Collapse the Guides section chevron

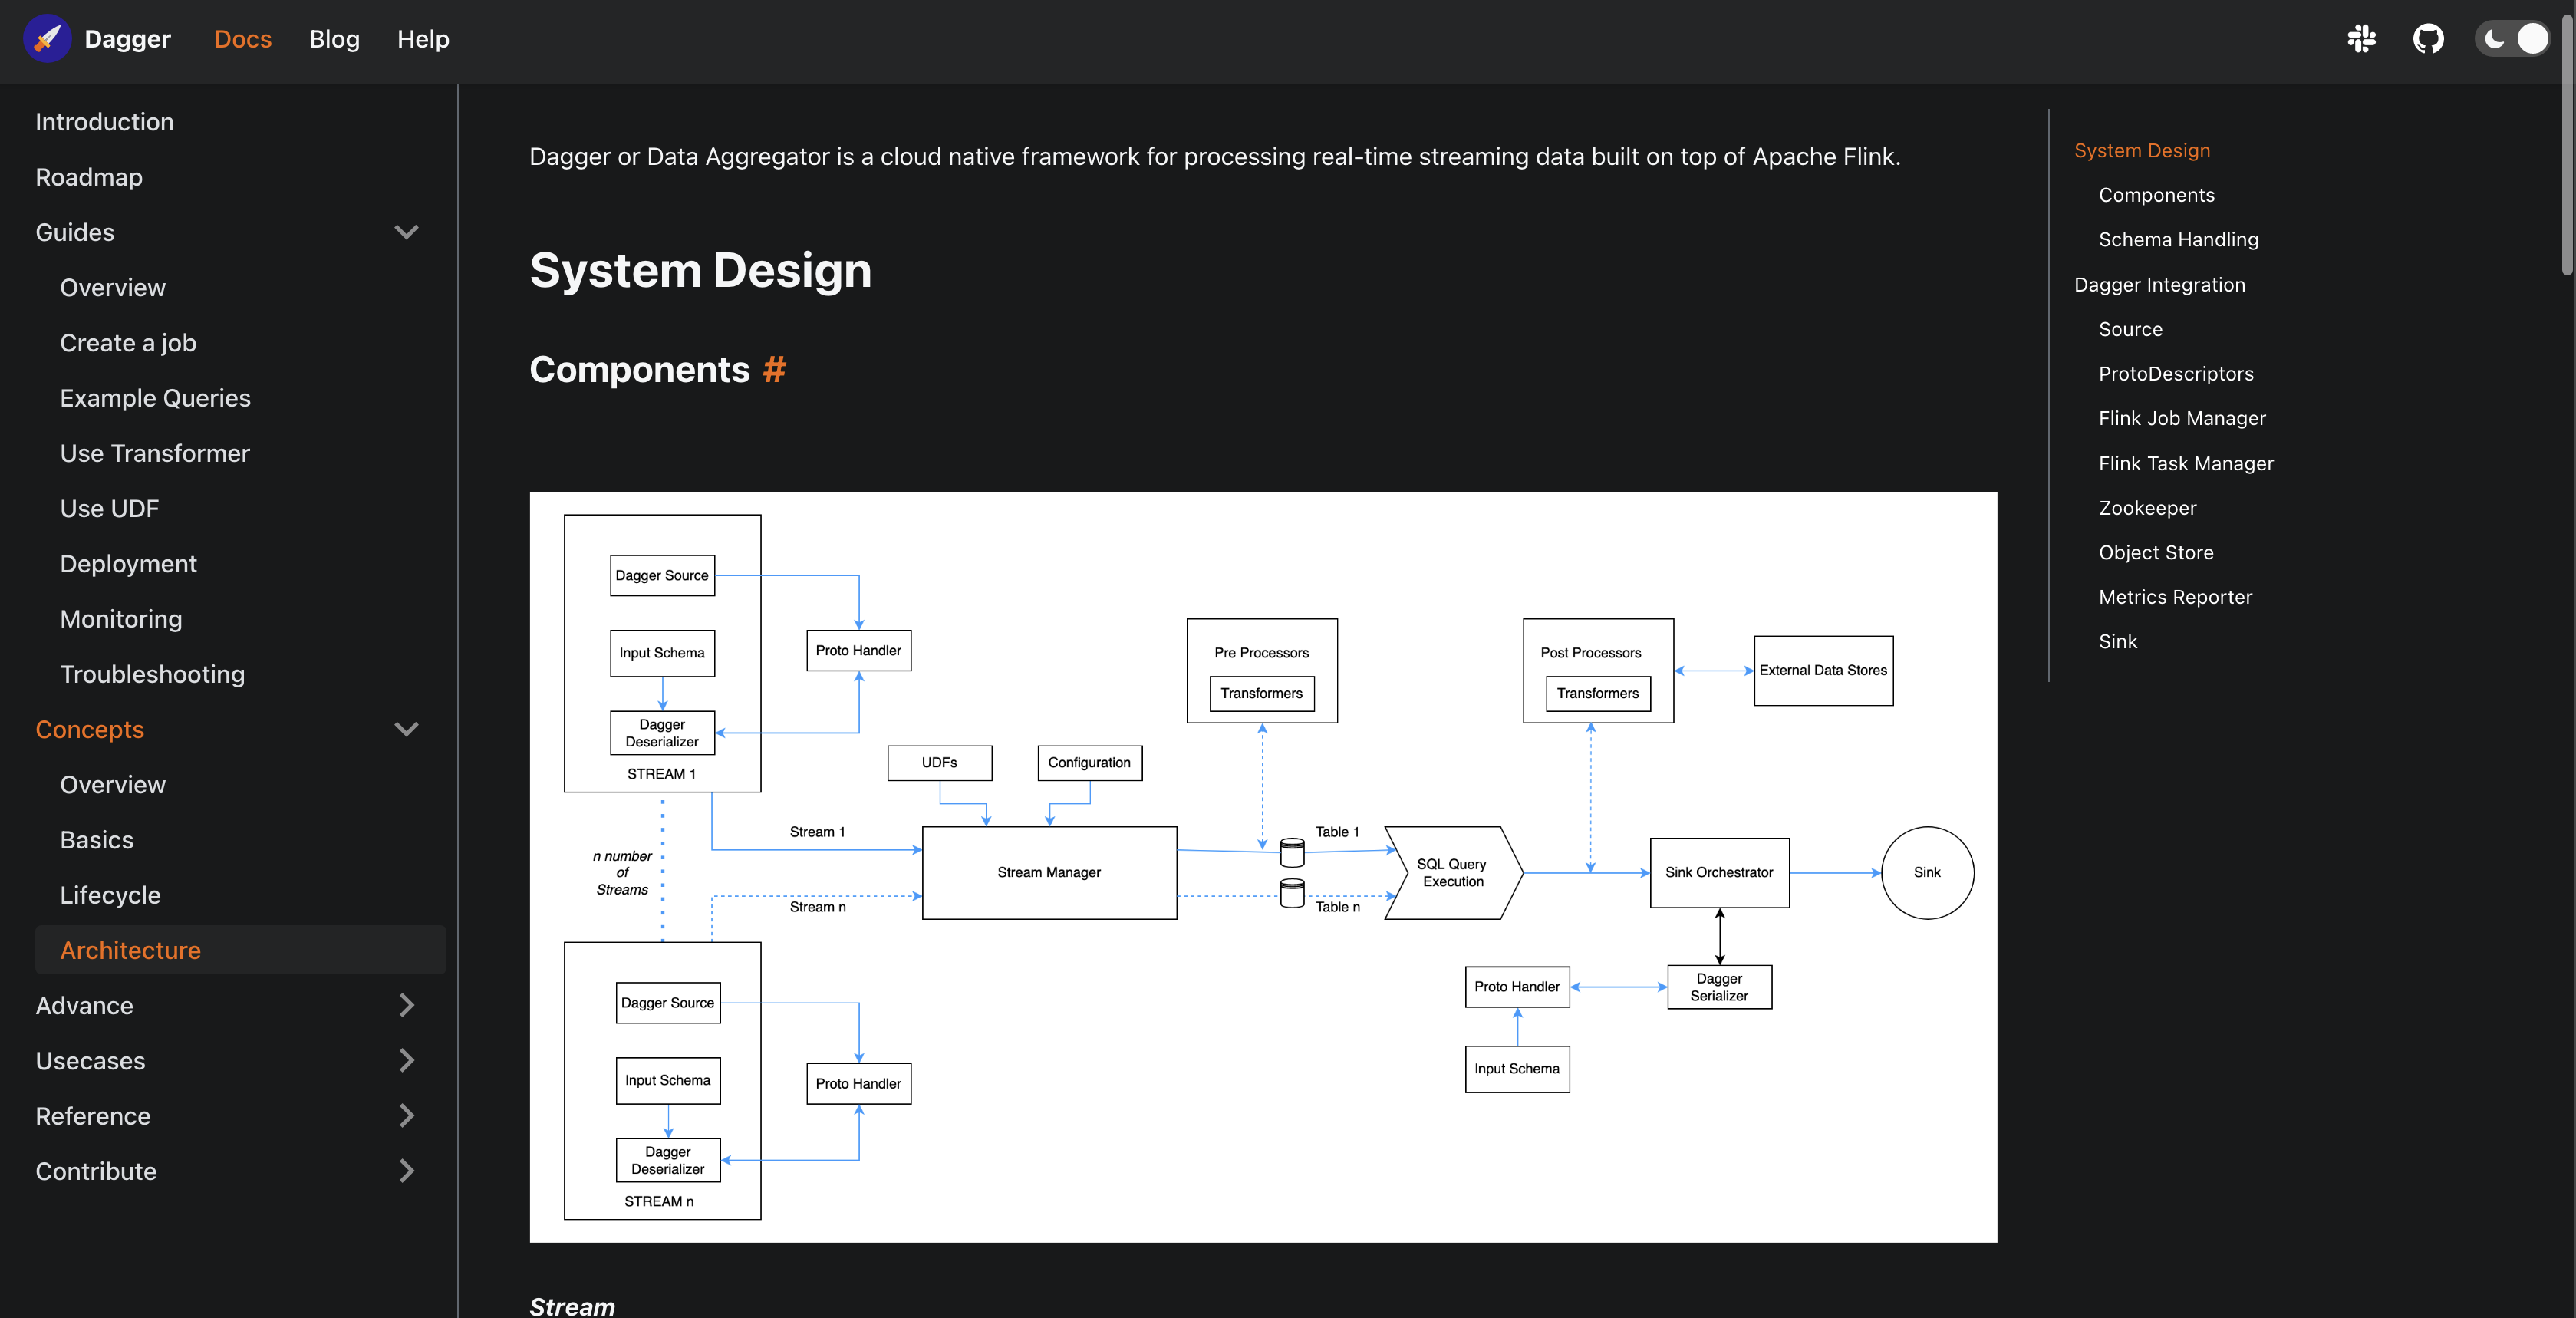coord(406,232)
